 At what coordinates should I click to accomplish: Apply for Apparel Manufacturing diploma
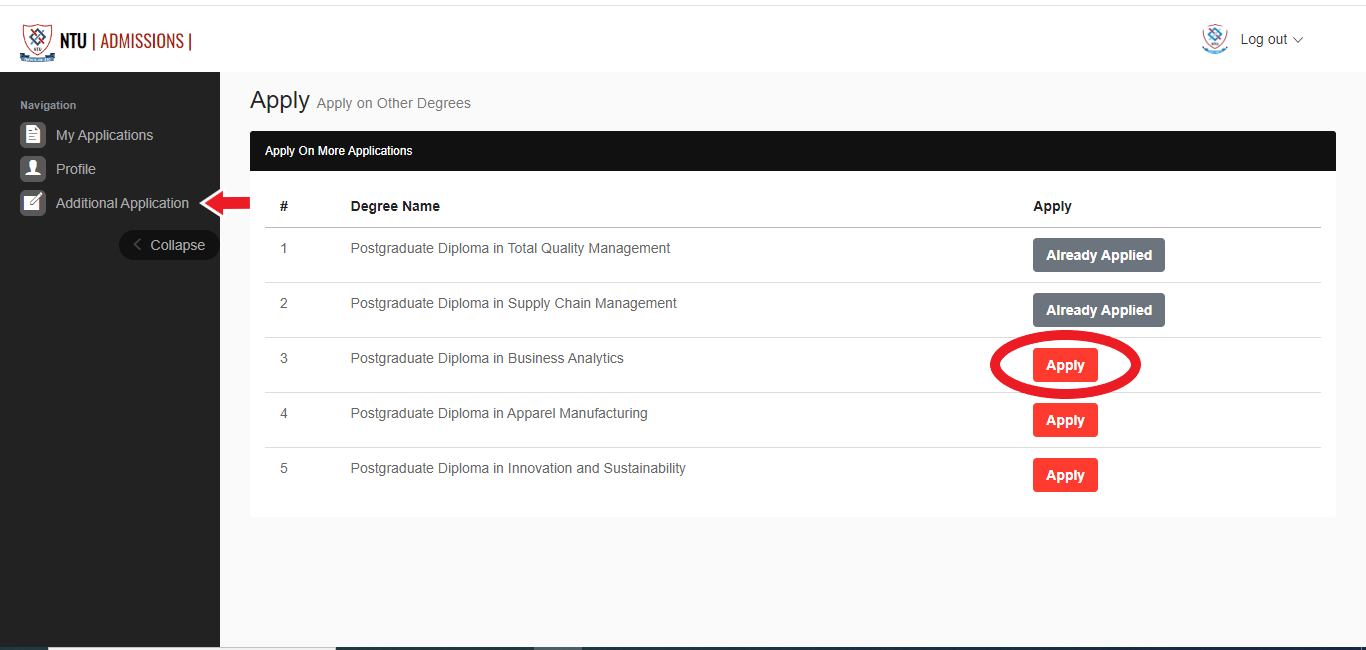pyautogui.click(x=1065, y=420)
